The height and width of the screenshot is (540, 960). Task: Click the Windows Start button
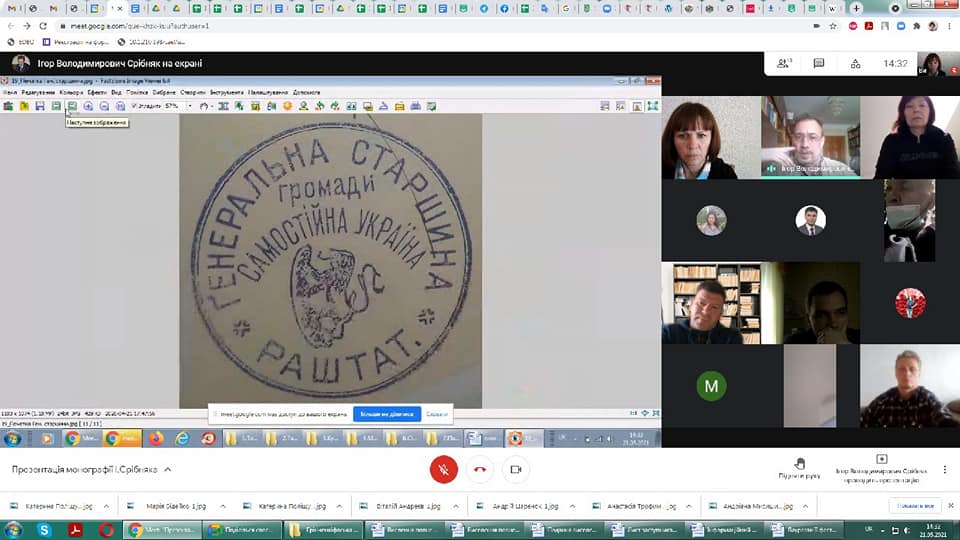coord(14,529)
